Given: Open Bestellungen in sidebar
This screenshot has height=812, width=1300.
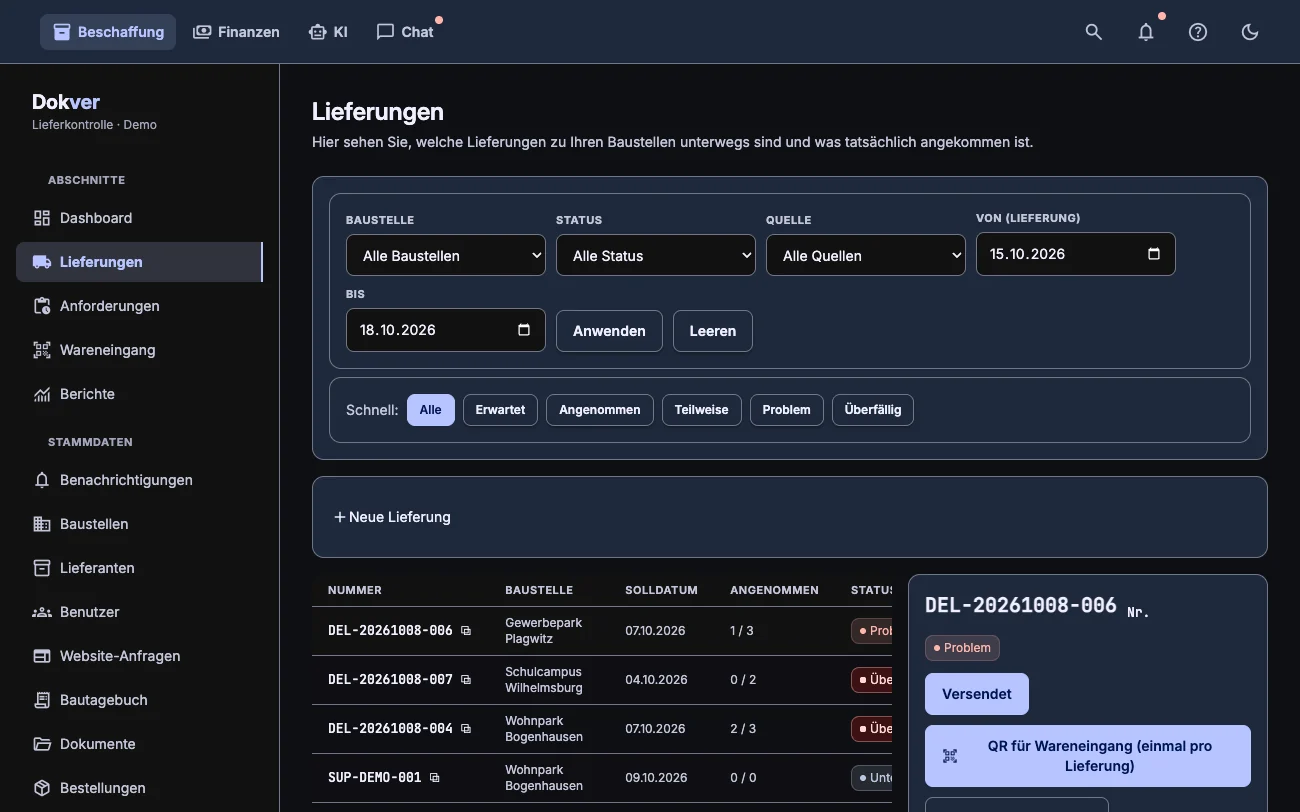Looking at the screenshot, I should tap(139, 788).
